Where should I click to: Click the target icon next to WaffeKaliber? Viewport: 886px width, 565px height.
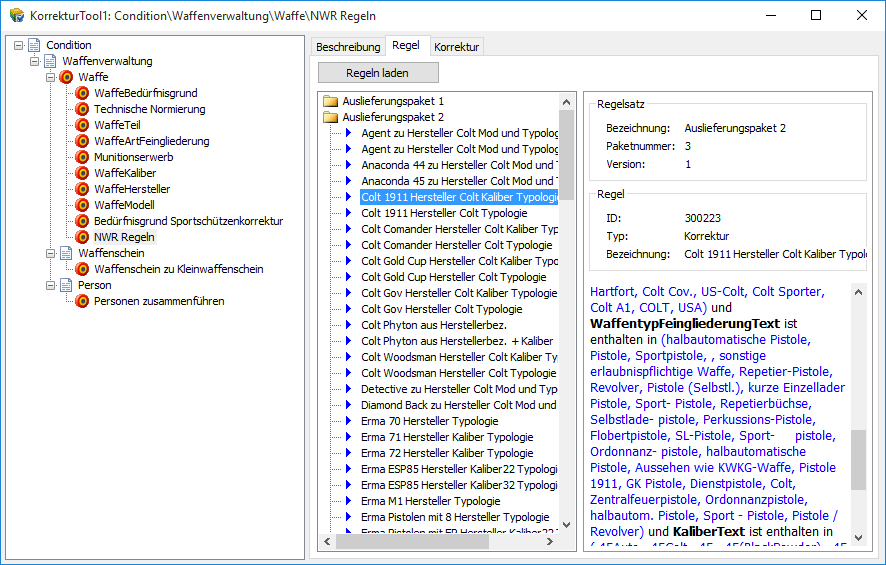83,173
